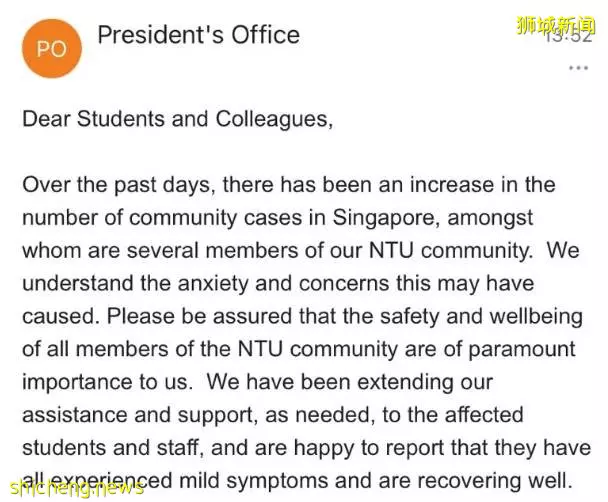Click the word wellbeing in the message

[536, 317]
